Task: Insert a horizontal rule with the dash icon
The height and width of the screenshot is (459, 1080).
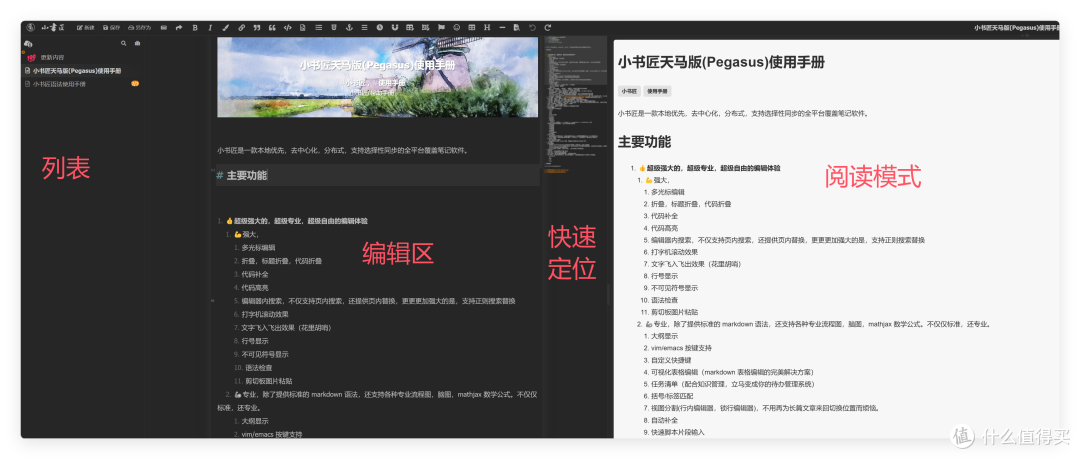Action: (x=502, y=28)
